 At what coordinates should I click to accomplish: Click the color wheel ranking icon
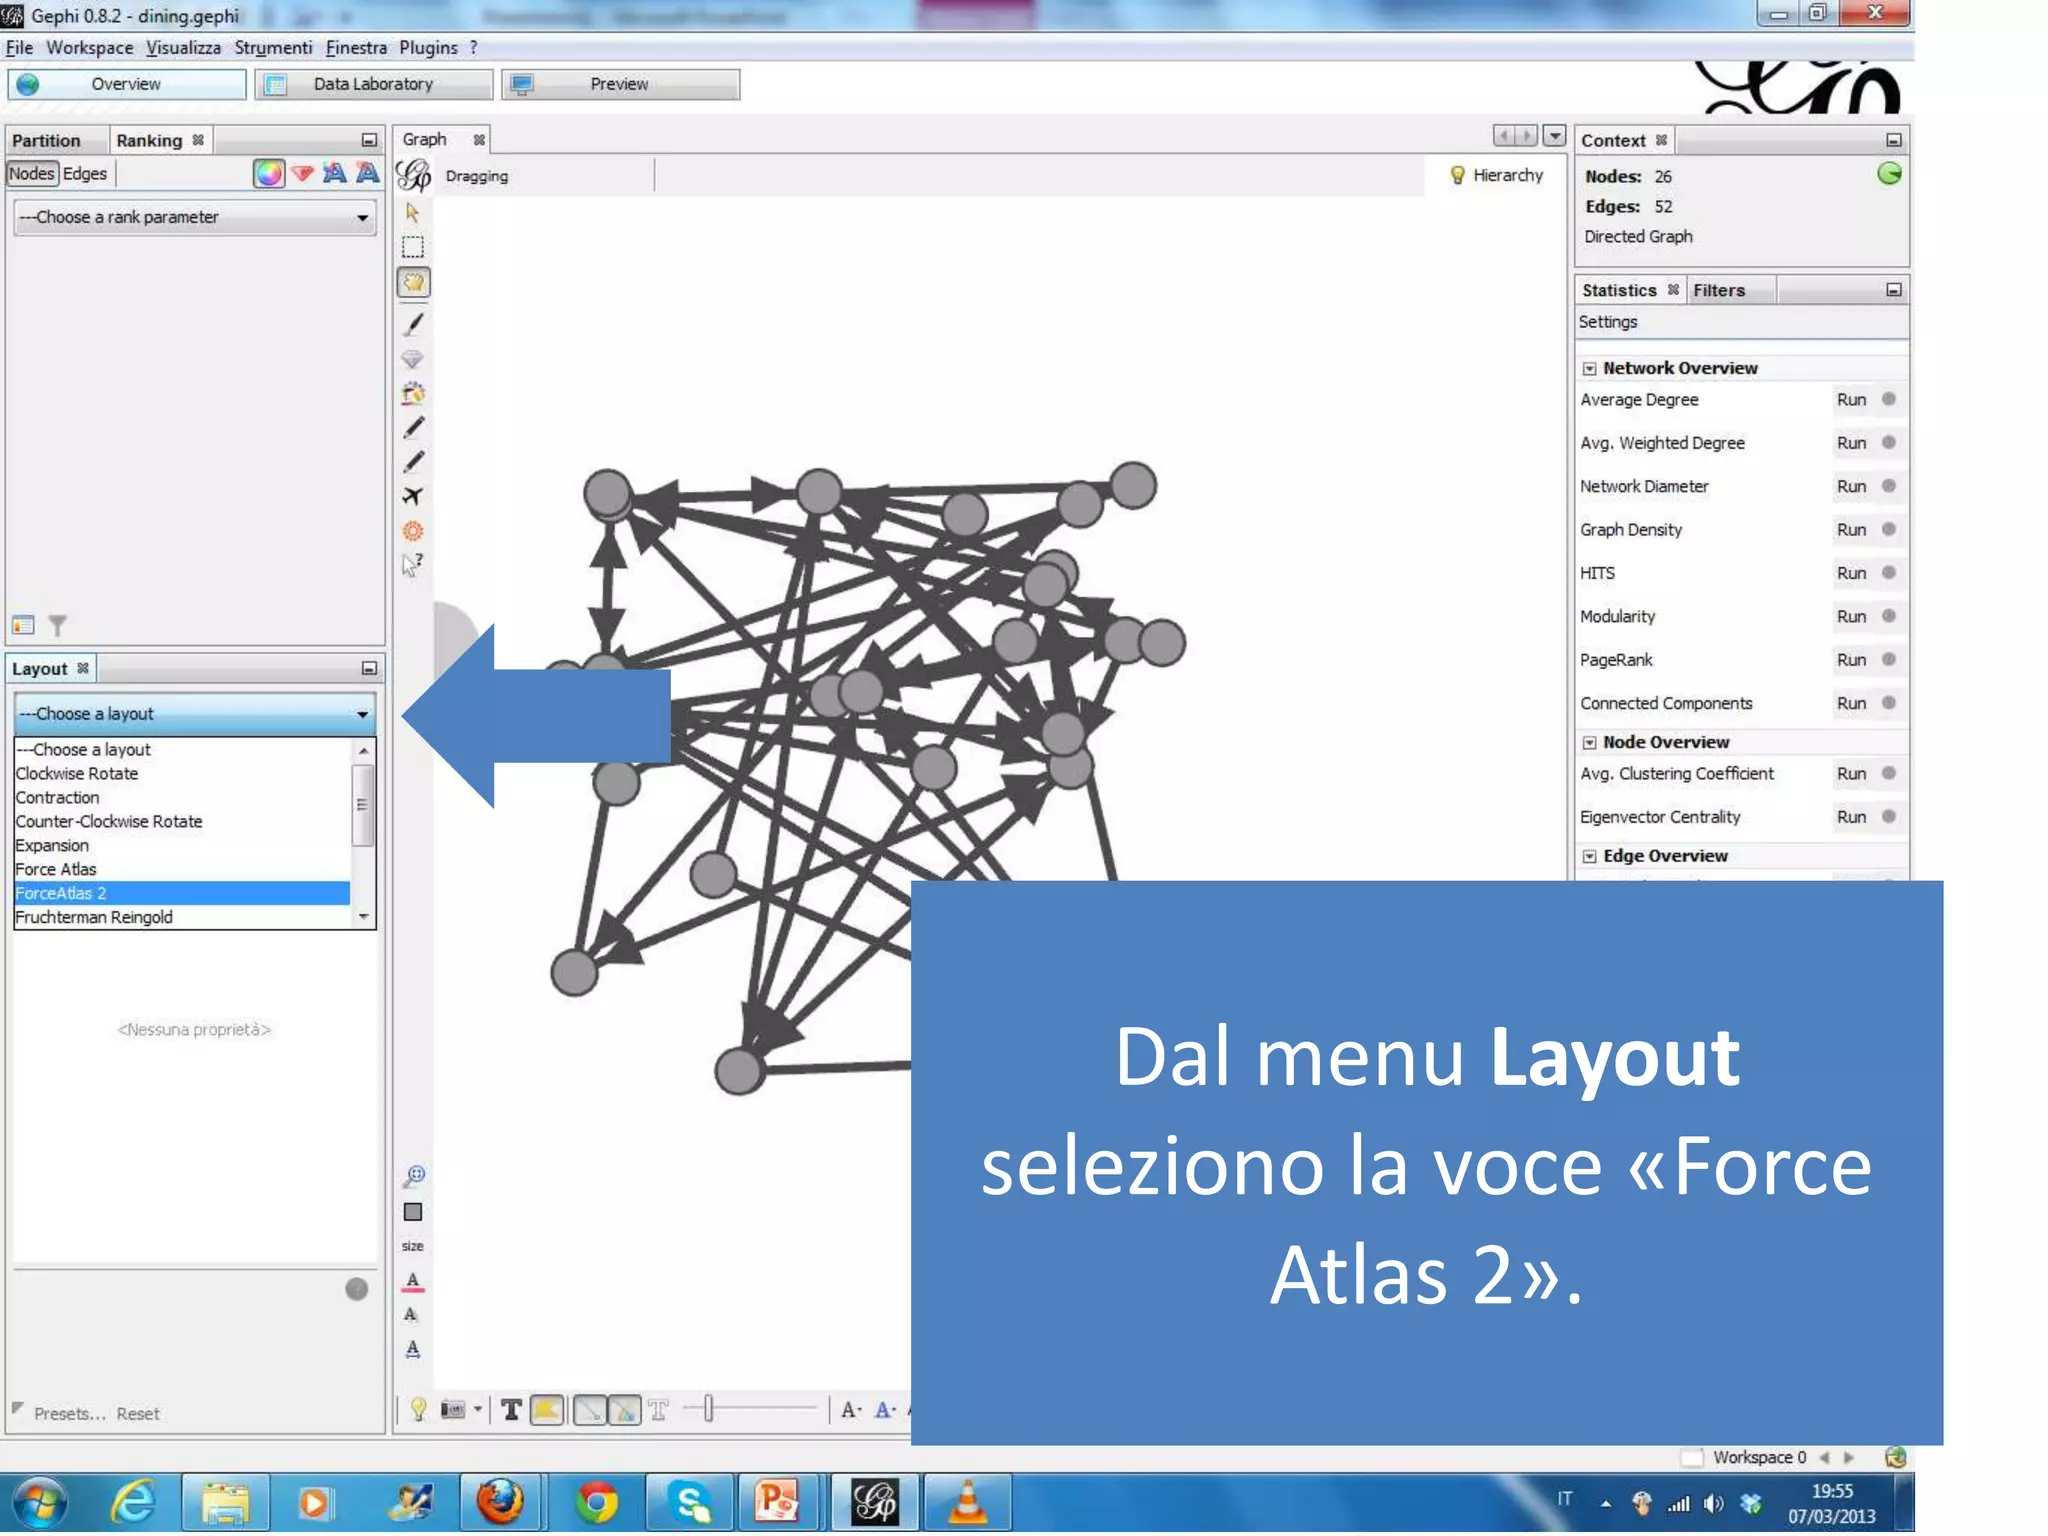(x=268, y=174)
